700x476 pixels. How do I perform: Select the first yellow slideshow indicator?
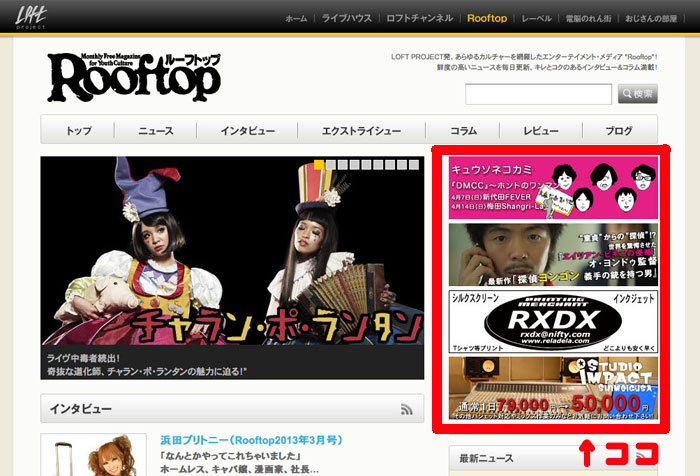coord(319,165)
